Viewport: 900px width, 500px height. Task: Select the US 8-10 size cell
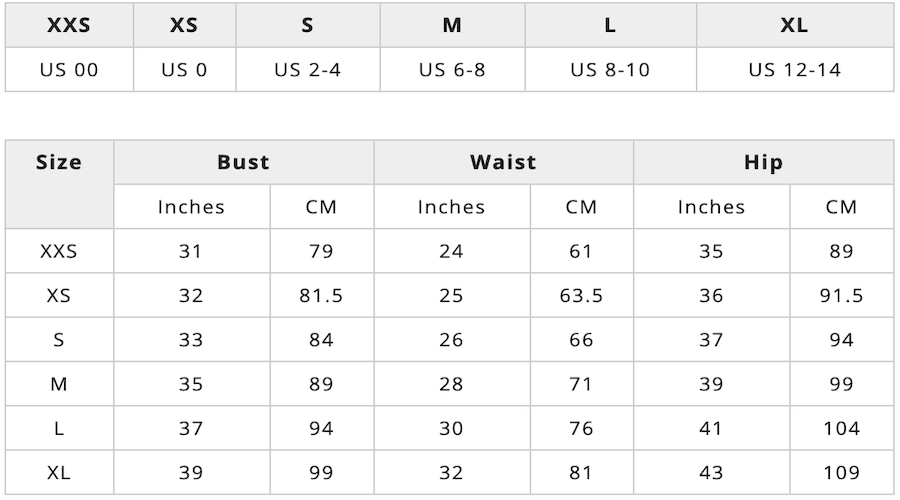(x=609, y=70)
